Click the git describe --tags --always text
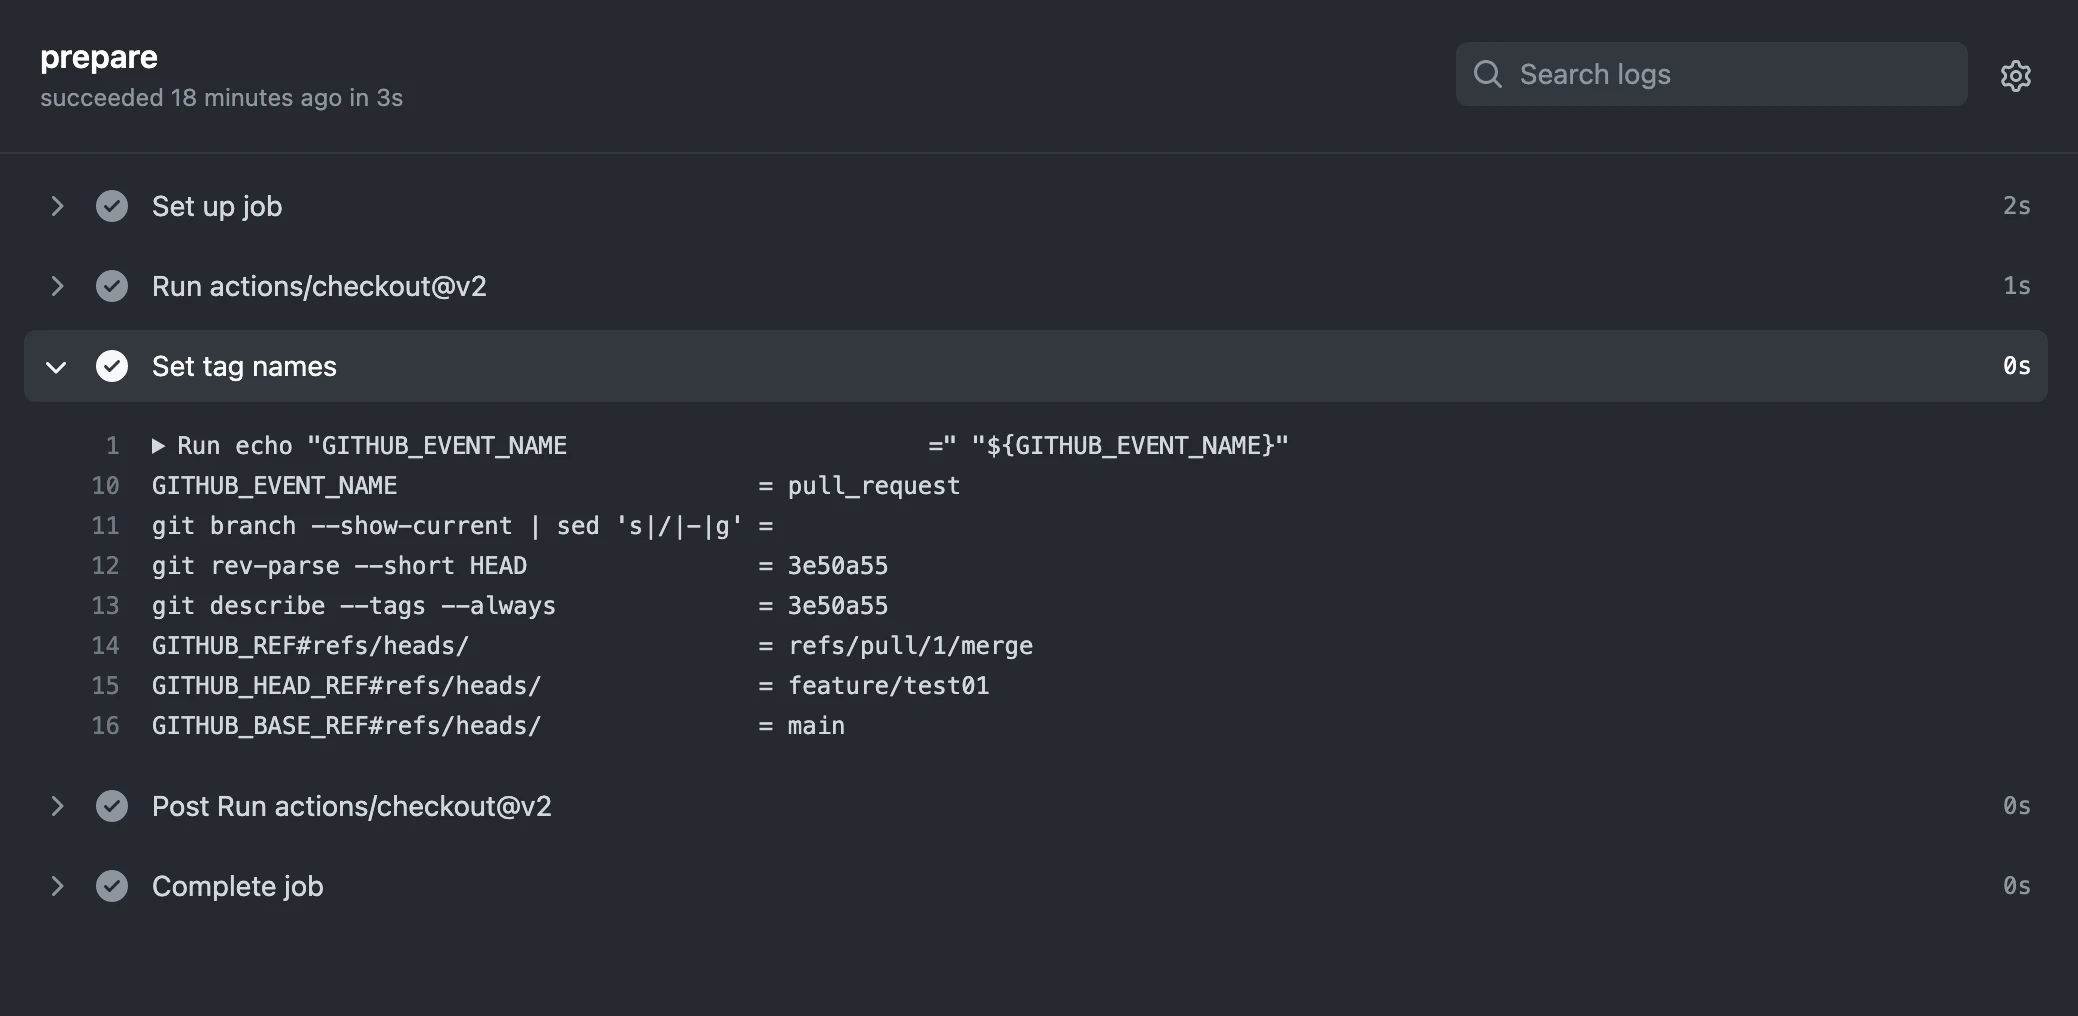The height and width of the screenshot is (1016, 2078). click(x=354, y=606)
